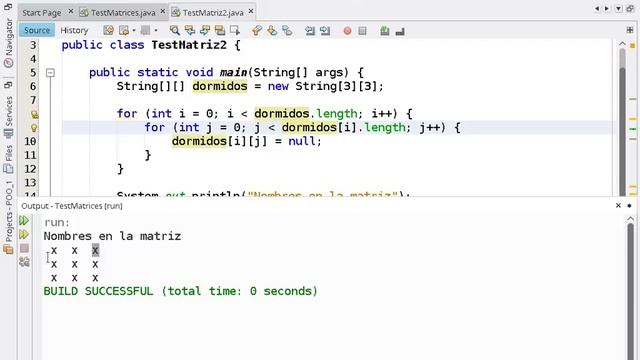The height and width of the screenshot is (360, 640).
Task: Switch the editor to History view
Action: tap(74, 30)
